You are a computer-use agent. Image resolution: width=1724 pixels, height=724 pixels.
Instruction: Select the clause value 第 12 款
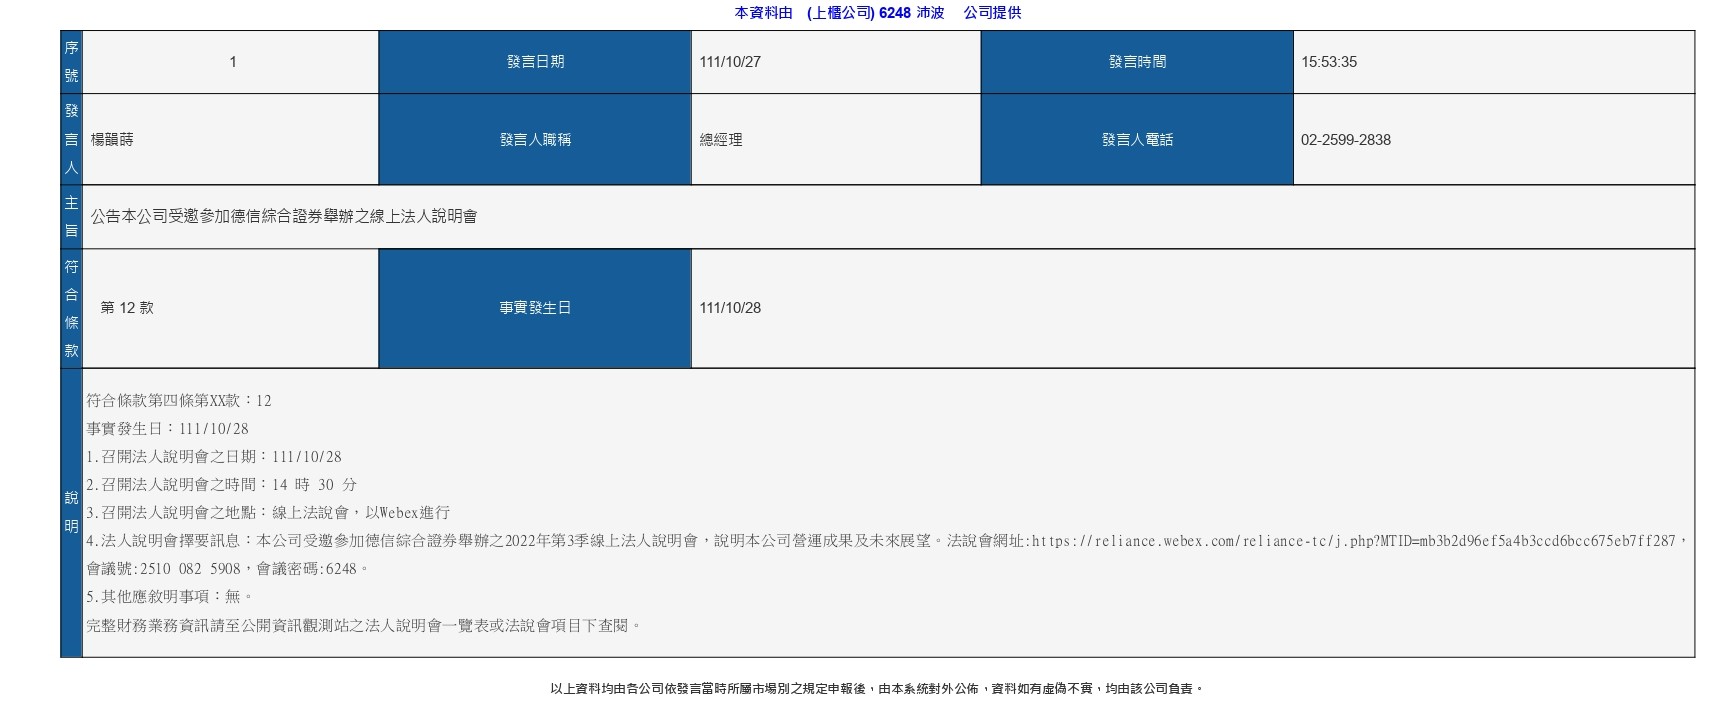tap(127, 308)
